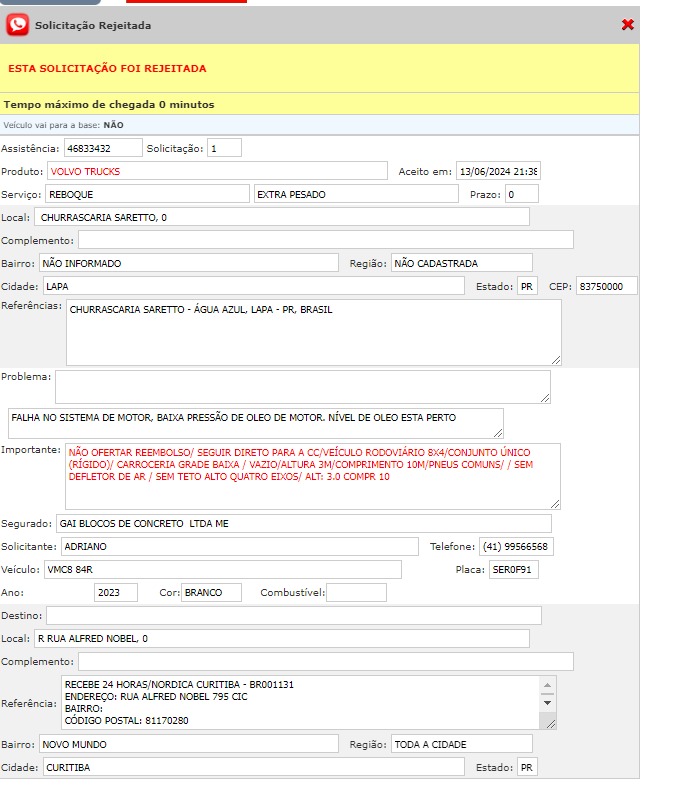This screenshot has width=673, height=798.
Task: Click the empty Destino field
Action: tap(293, 615)
